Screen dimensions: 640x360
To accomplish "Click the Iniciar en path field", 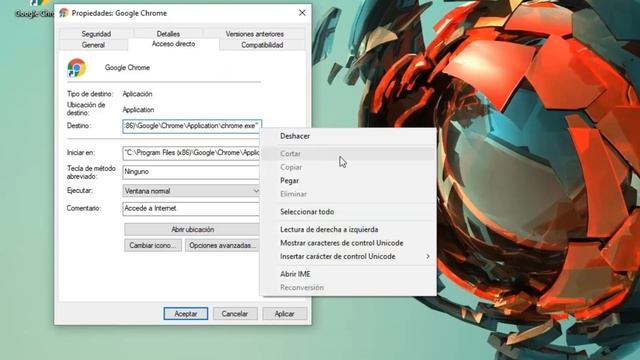I will pyautogui.click(x=191, y=153).
